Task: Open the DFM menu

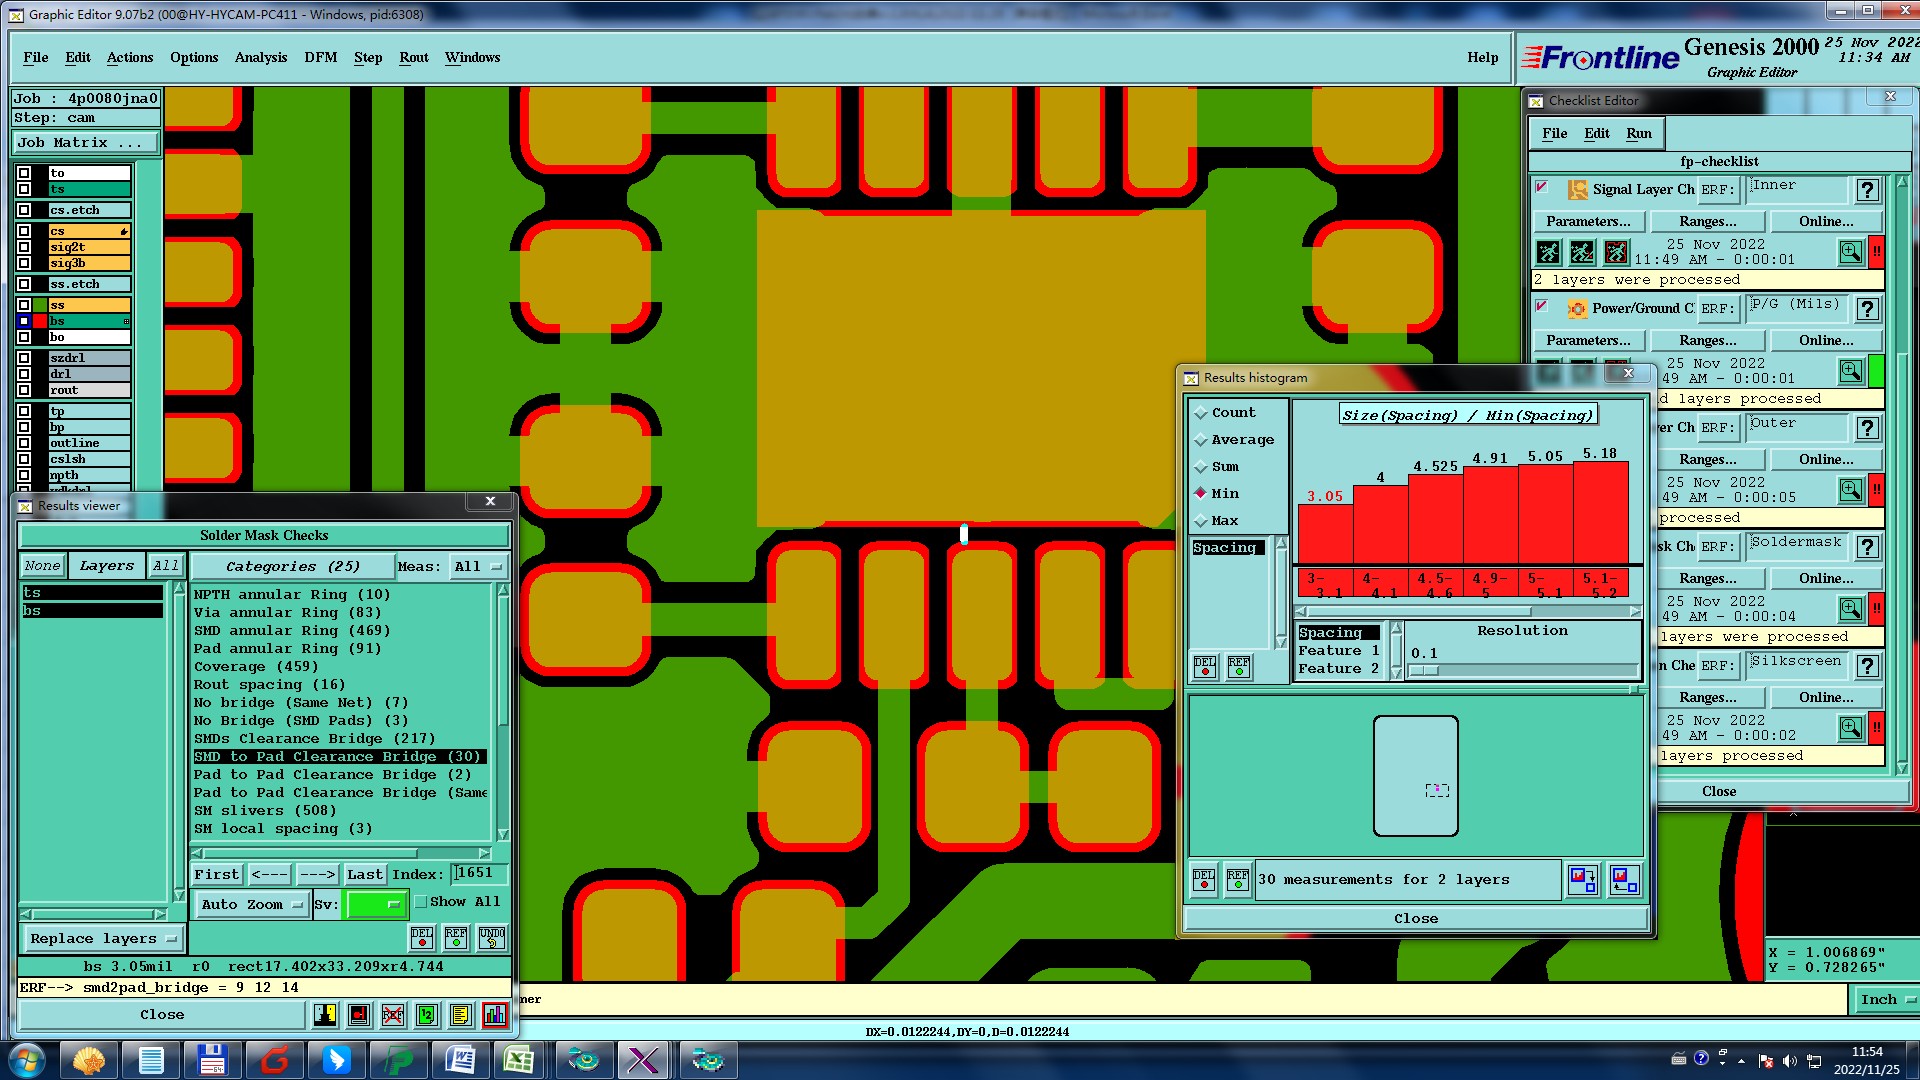Action: pos(320,58)
